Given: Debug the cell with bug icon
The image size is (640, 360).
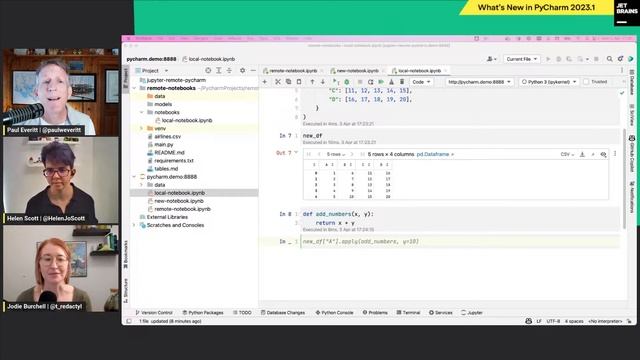Looking at the screenshot, I should coord(347,82).
